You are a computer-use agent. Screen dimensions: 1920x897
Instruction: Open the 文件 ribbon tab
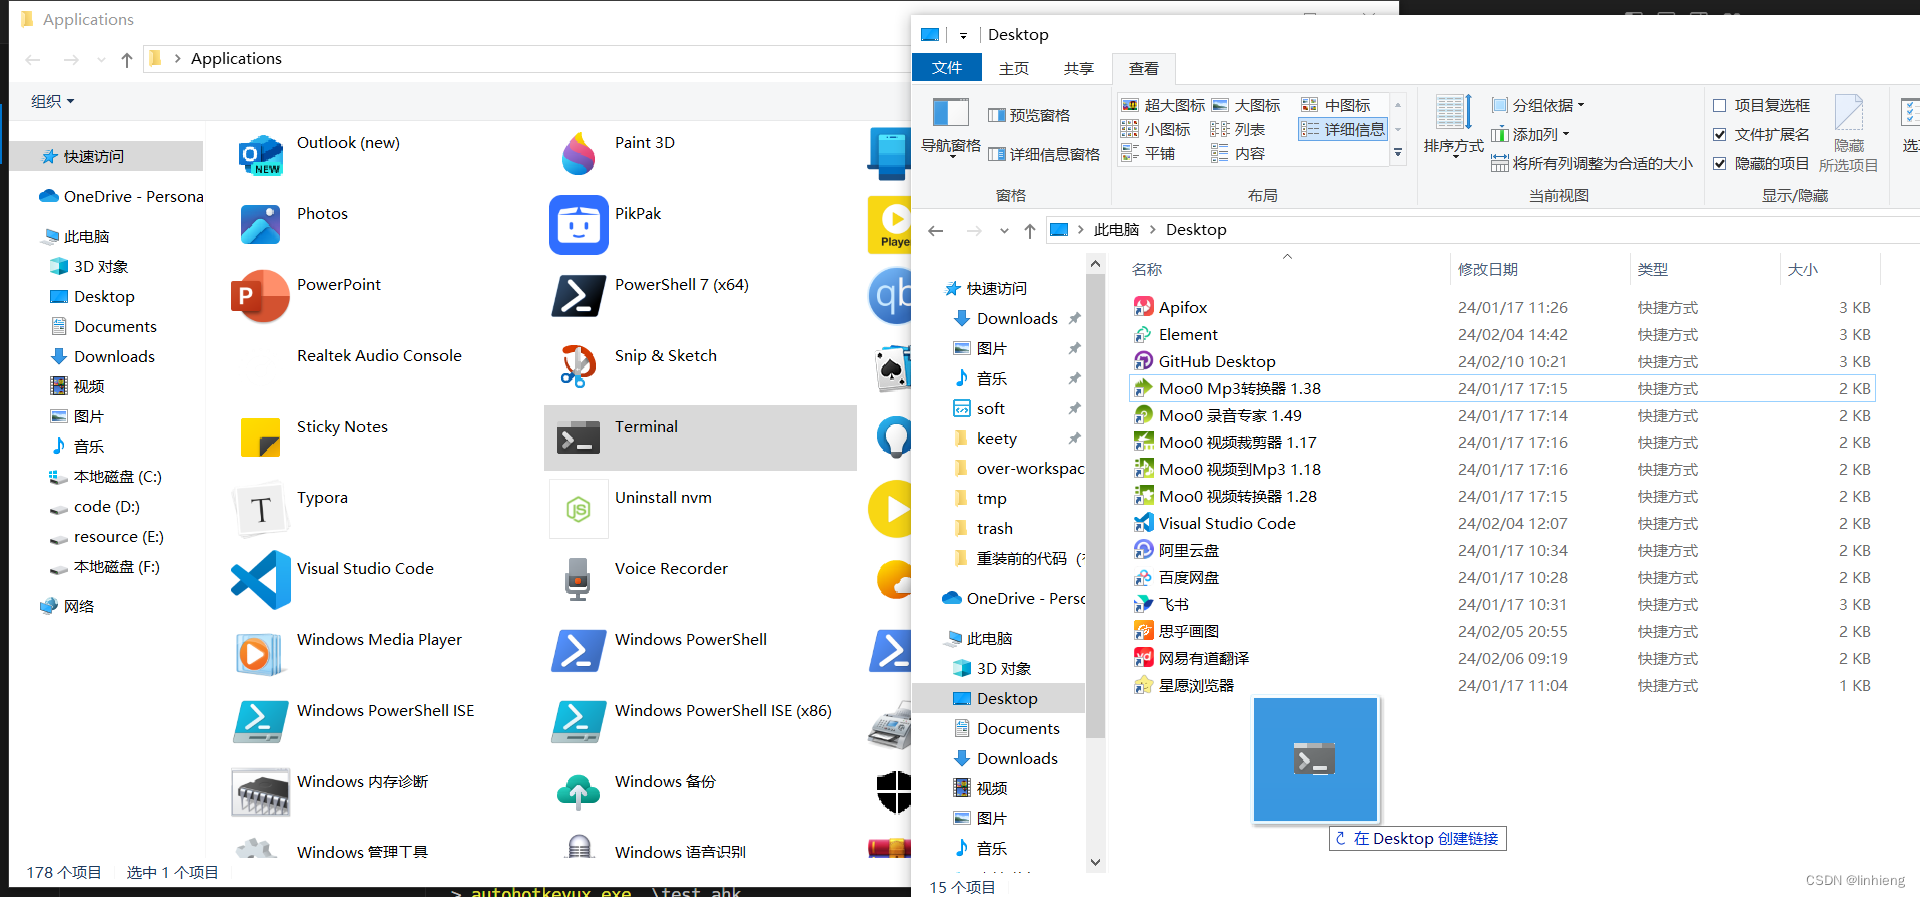click(947, 68)
